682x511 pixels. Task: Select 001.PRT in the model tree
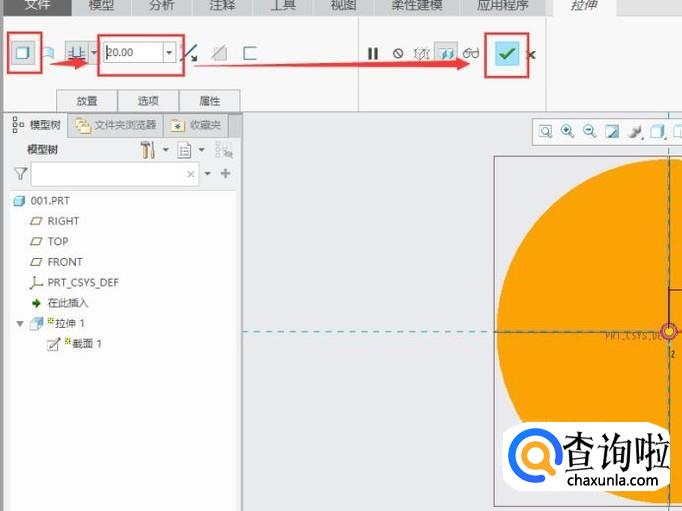(42, 201)
